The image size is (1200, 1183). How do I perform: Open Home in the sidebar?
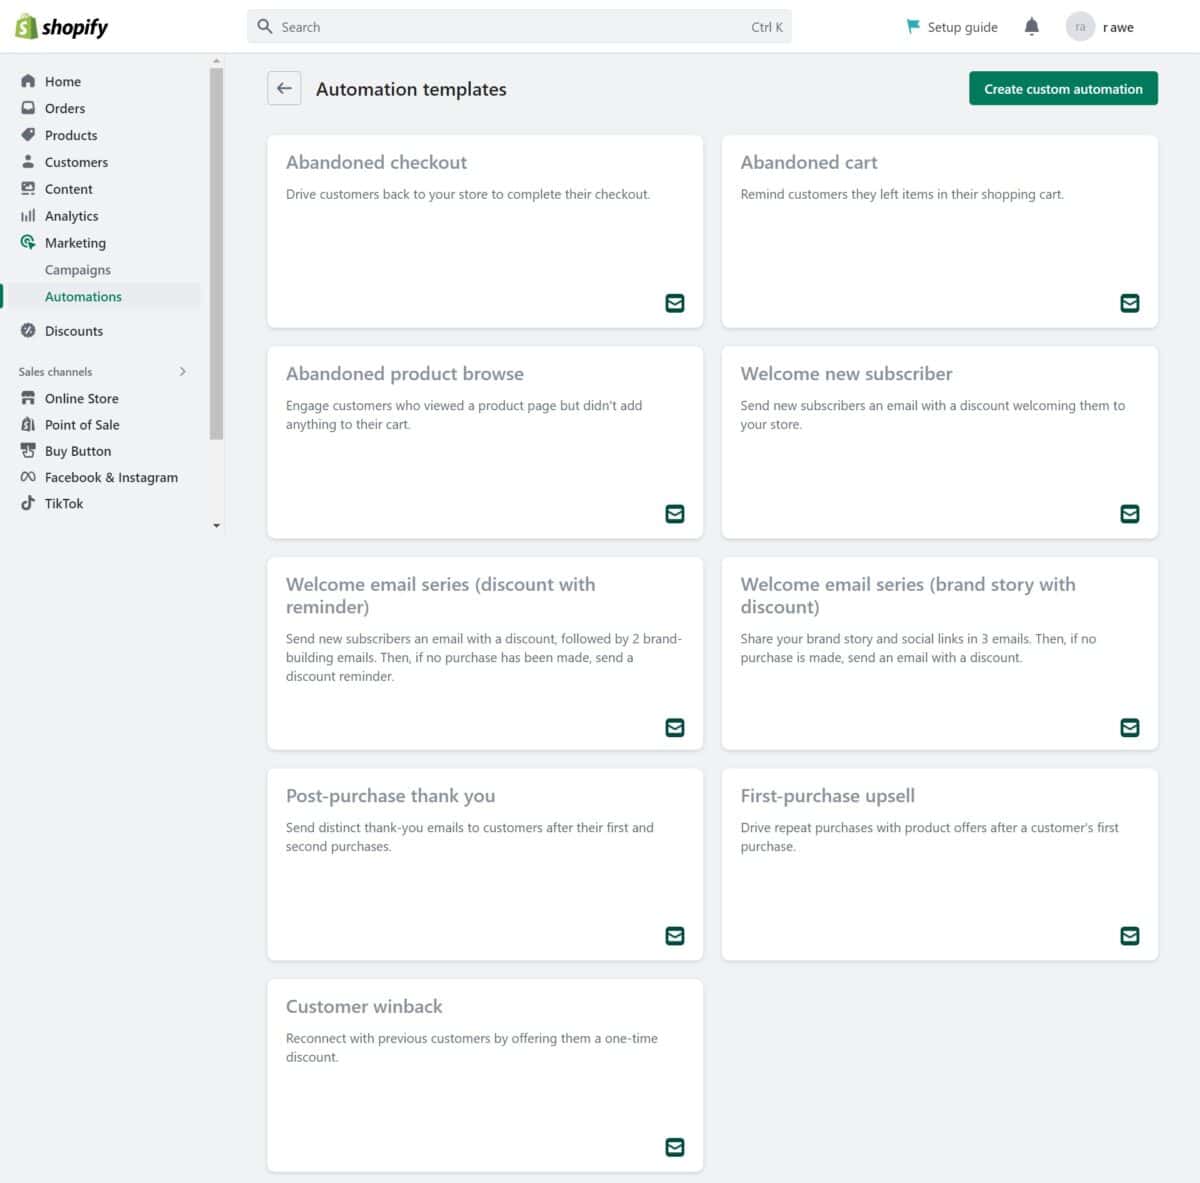(x=63, y=81)
